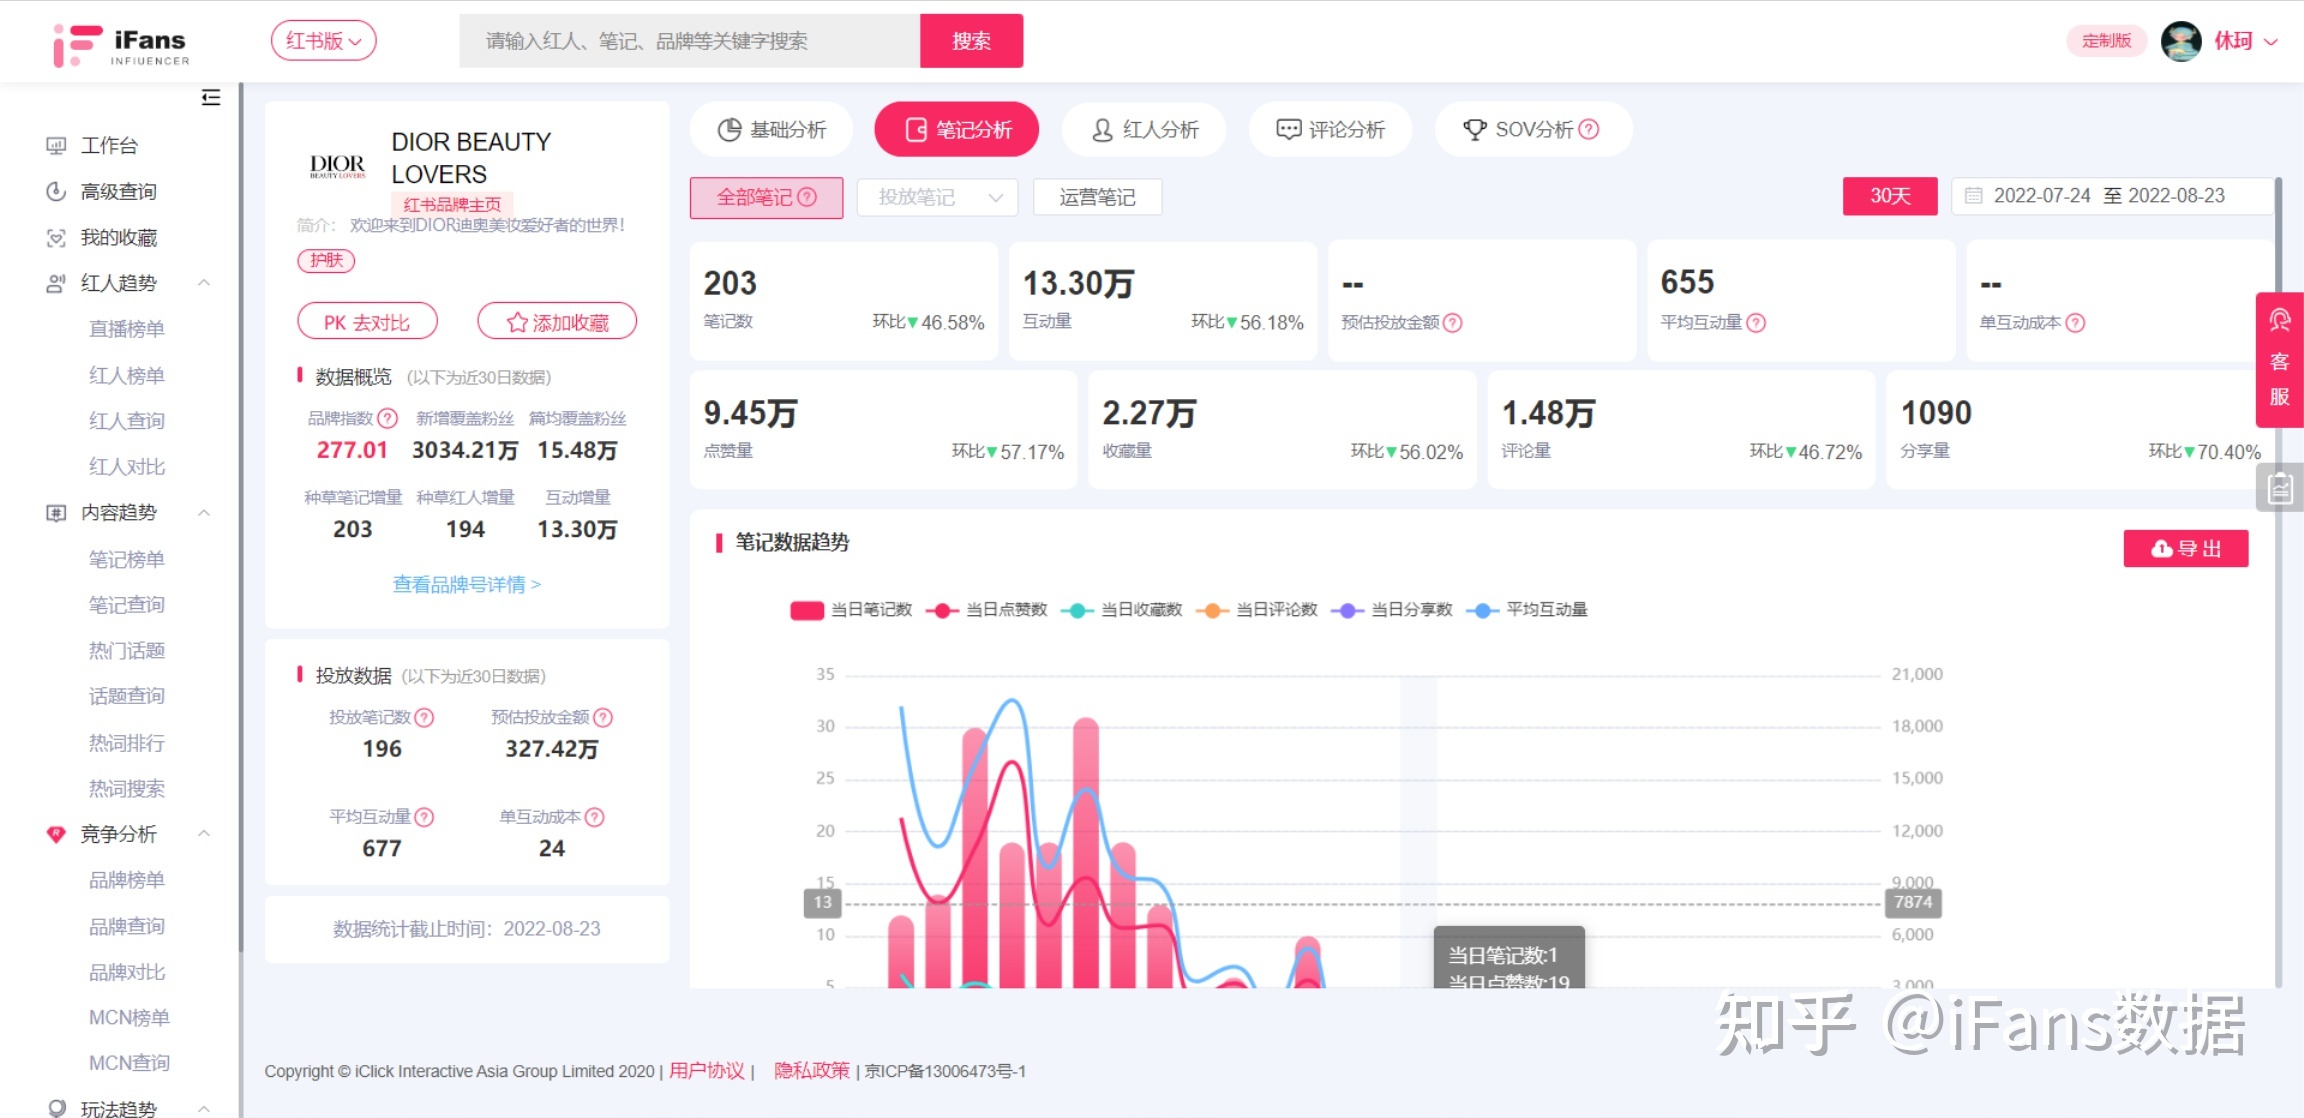
Task: Switch to 红人分析 tab
Action: (1144, 129)
